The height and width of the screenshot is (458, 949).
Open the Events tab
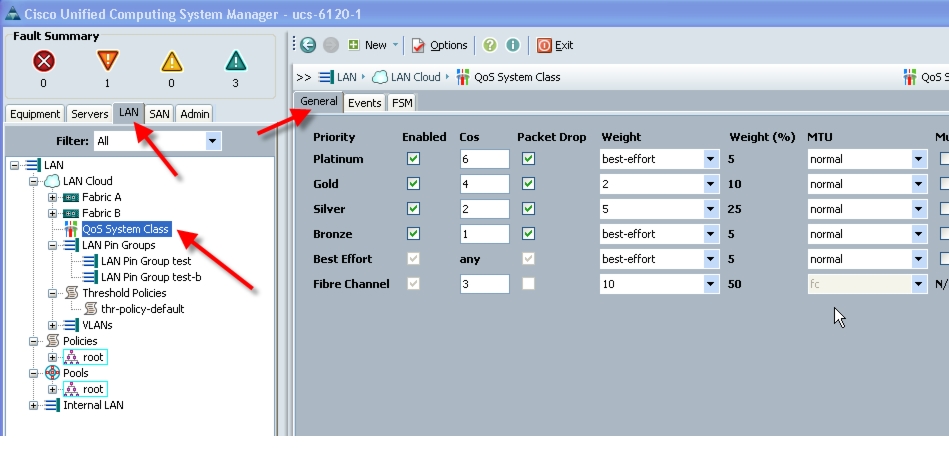coord(364,103)
